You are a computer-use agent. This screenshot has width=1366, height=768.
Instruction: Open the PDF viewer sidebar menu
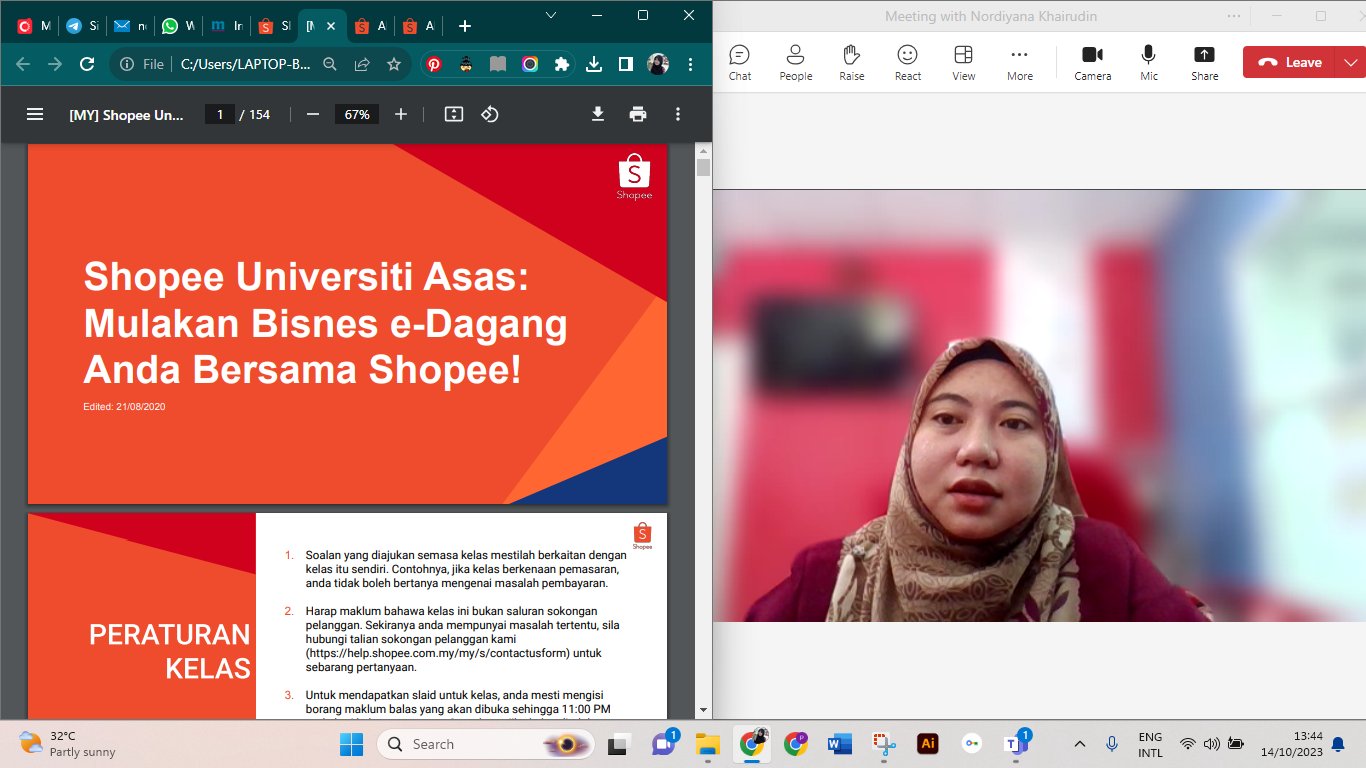click(x=35, y=114)
